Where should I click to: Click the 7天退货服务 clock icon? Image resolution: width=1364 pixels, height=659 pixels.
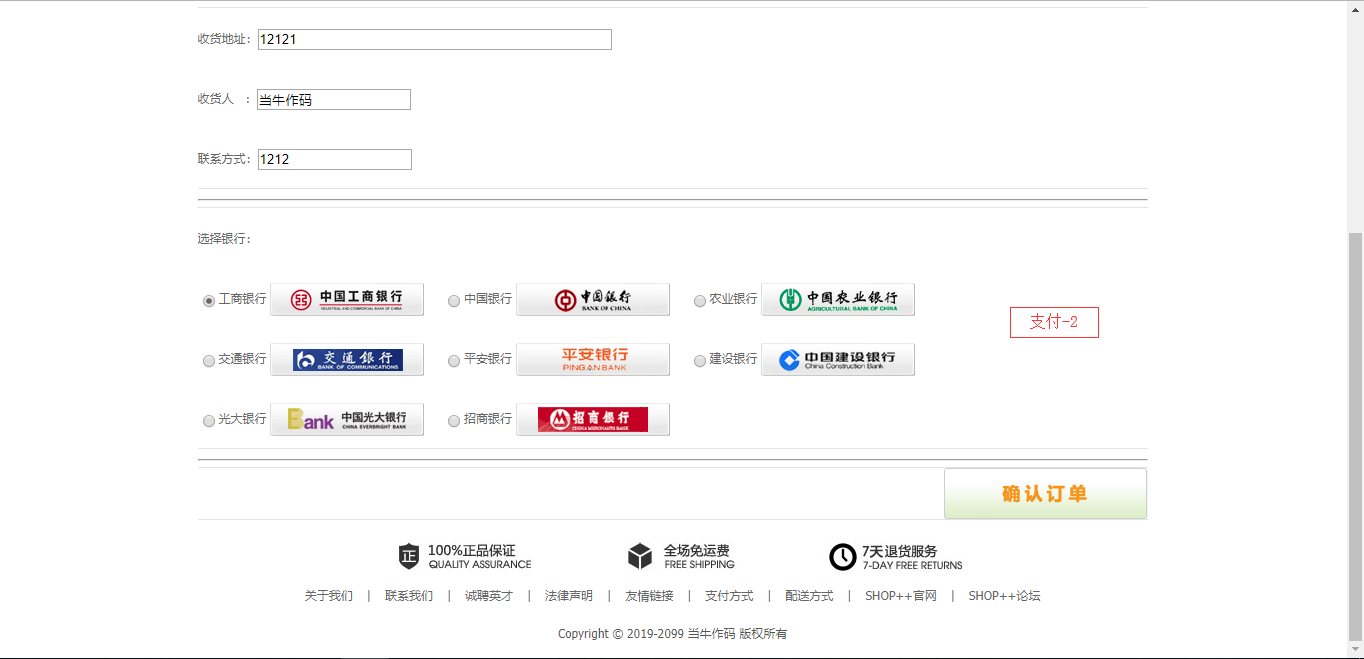pos(843,557)
